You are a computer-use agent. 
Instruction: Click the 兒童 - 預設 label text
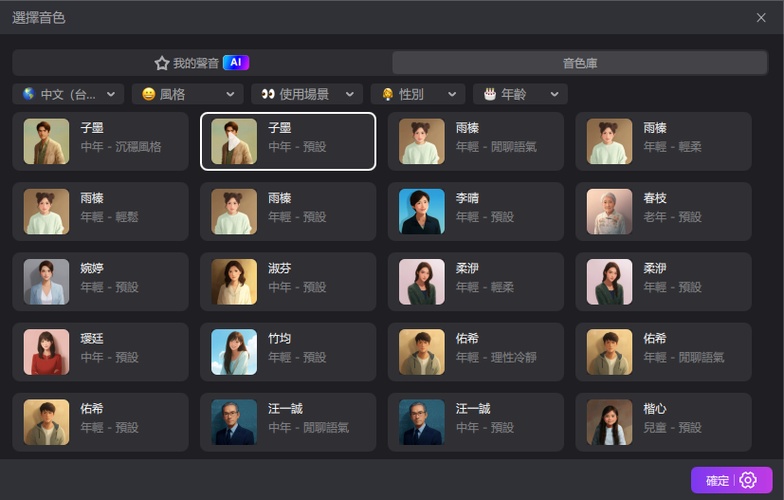point(672,428)
